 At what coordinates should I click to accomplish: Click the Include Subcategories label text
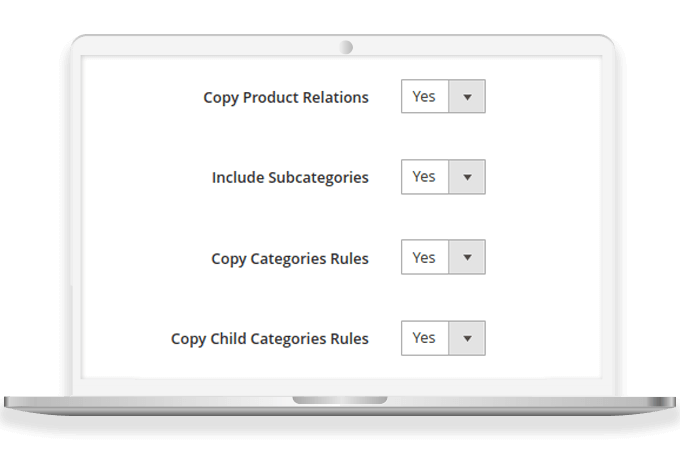click(290, 178)
